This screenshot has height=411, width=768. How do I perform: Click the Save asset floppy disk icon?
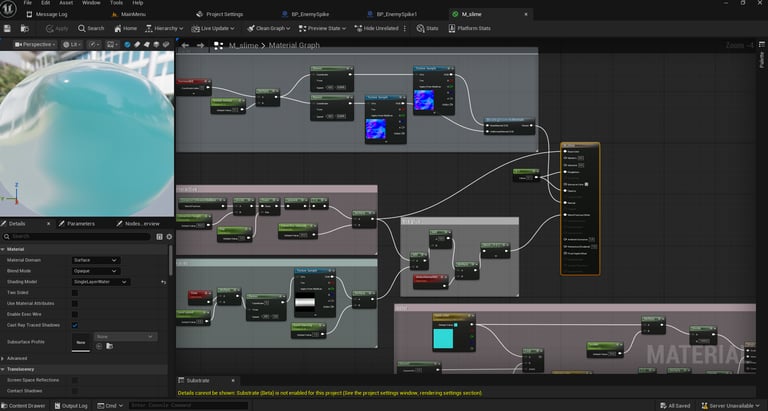(x=8, y=28)
